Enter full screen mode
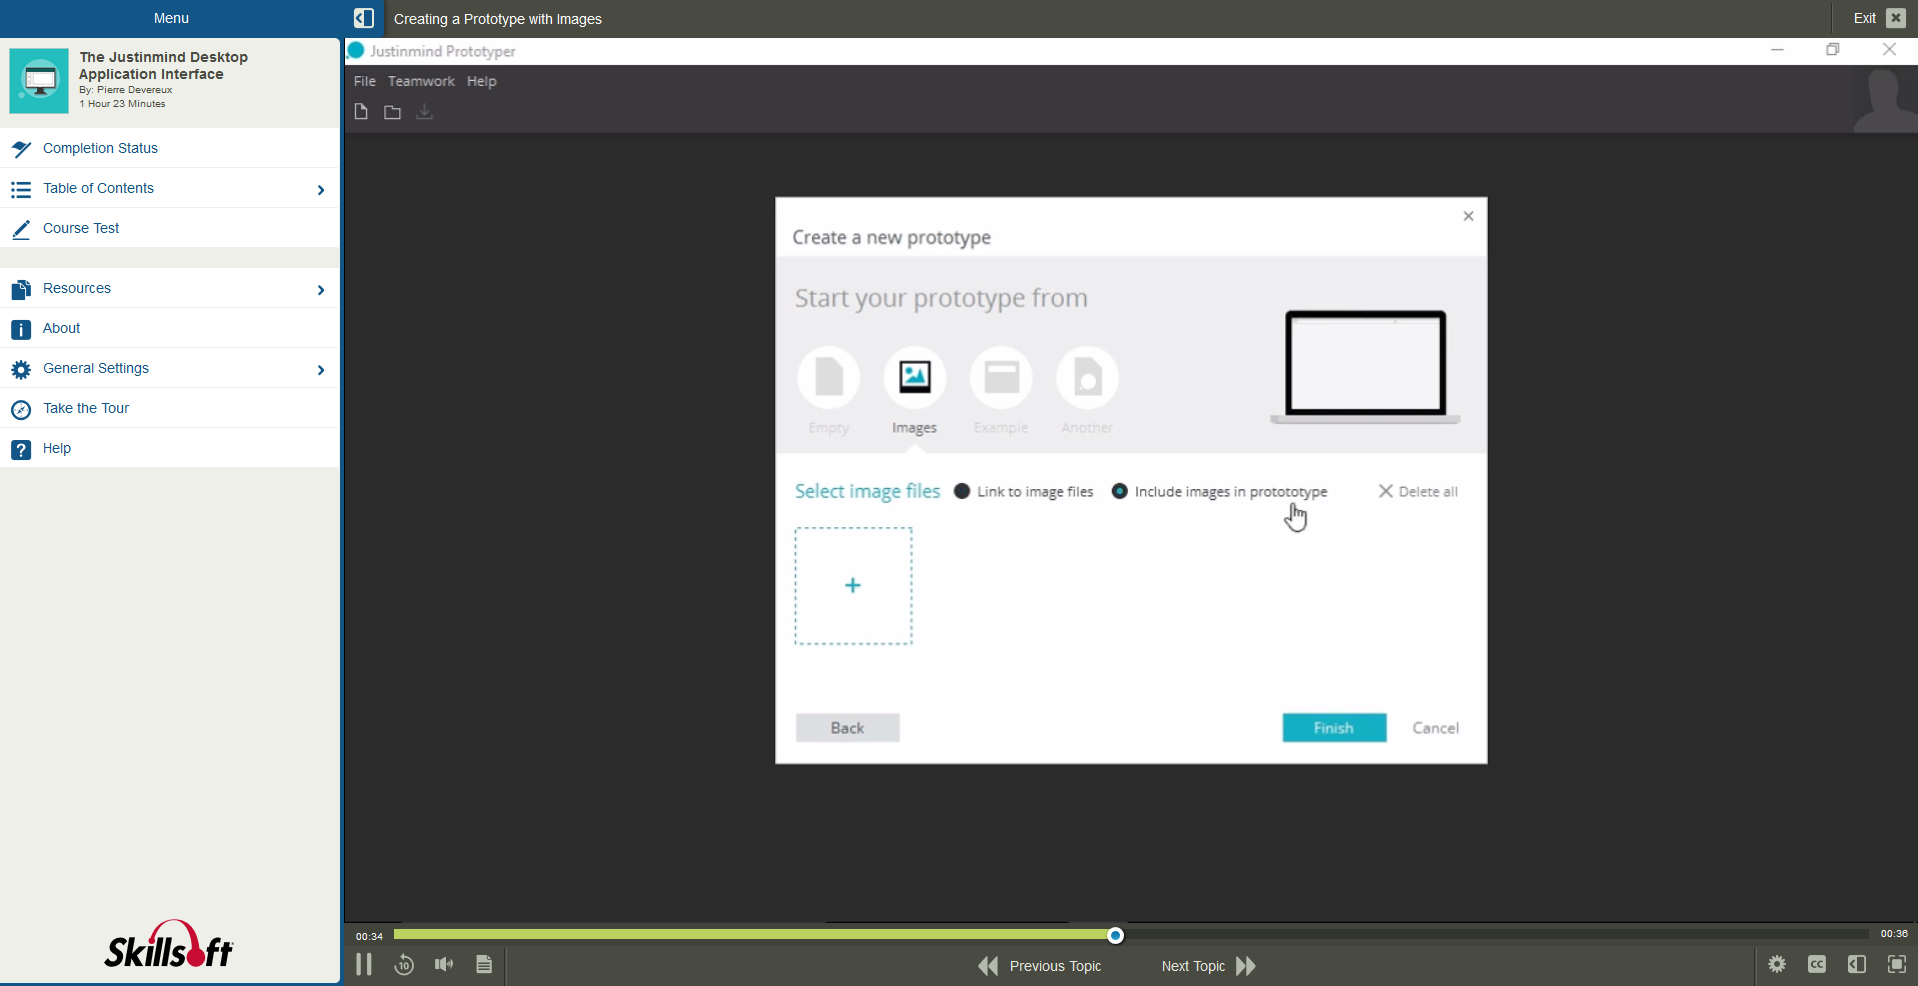The height and width of the screenshot is (986, 1918). tap(1896, 964)
